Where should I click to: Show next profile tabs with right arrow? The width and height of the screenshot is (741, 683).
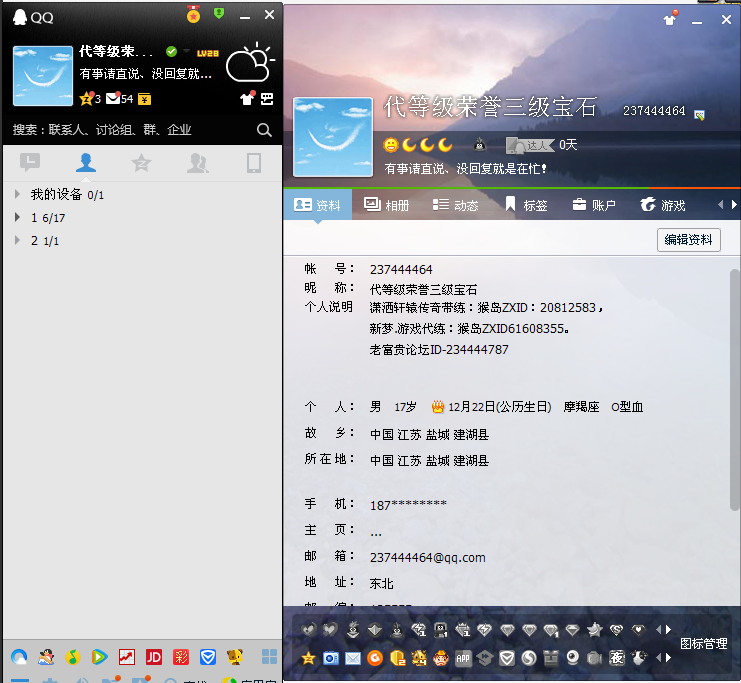[x=734, y=205]
